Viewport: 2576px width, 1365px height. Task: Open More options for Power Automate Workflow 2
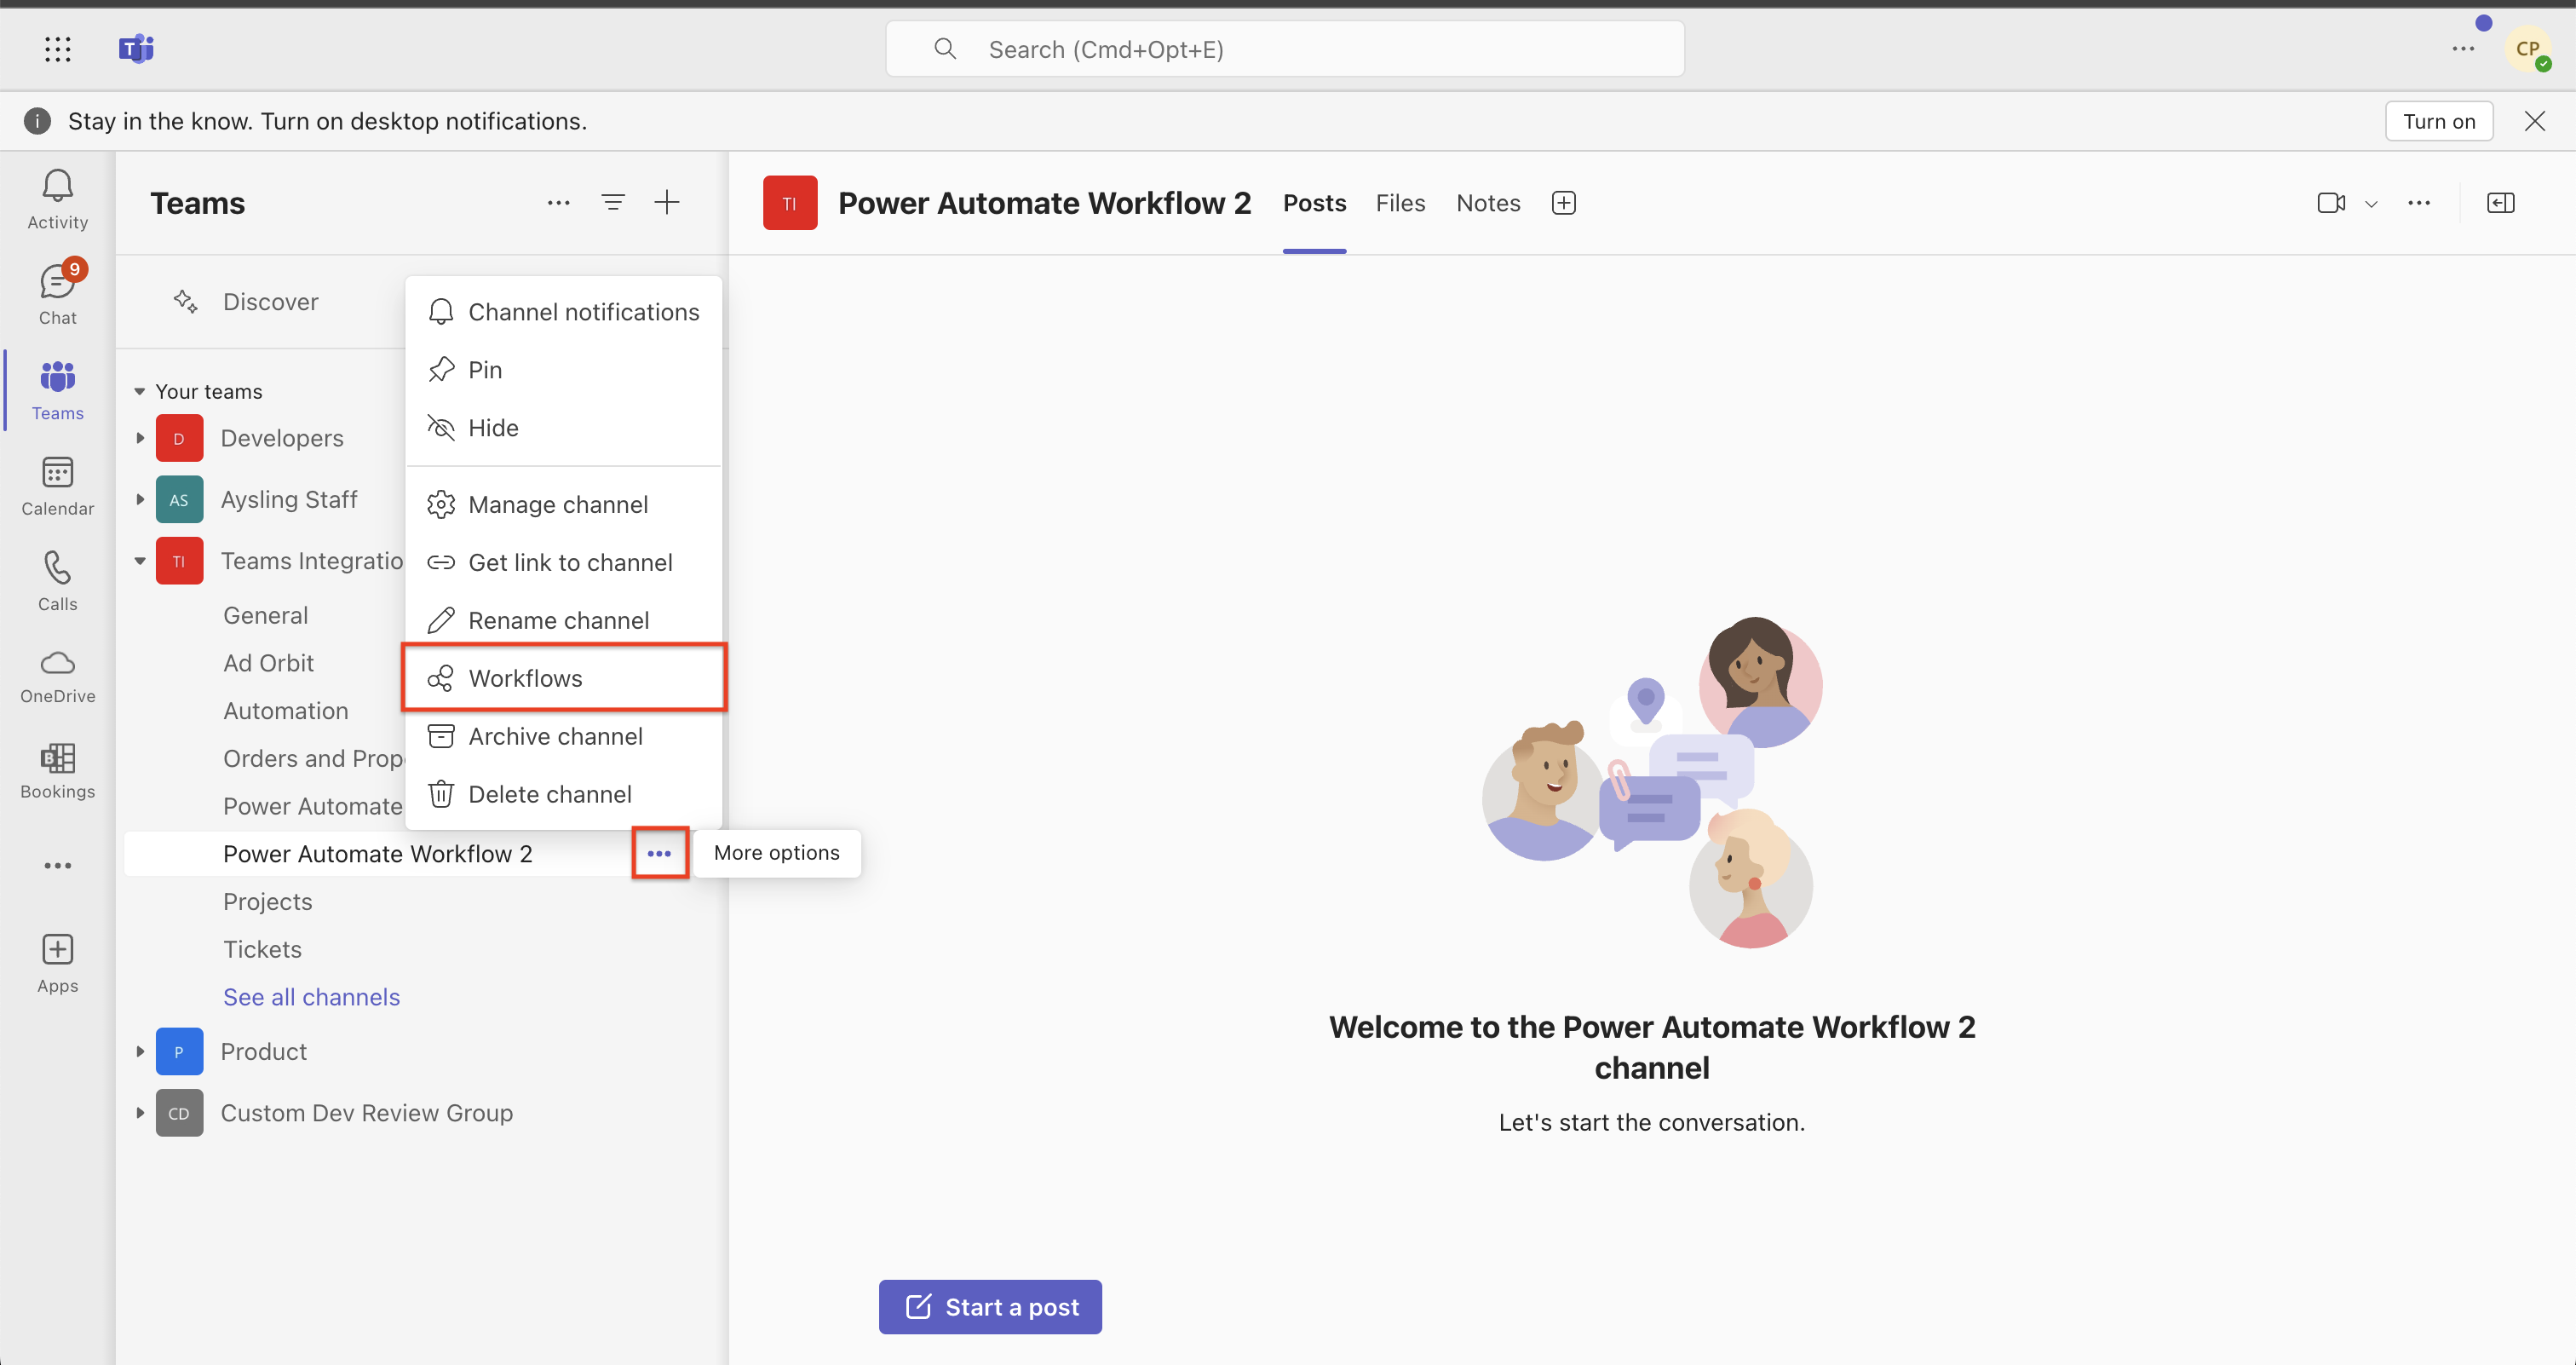659,853
